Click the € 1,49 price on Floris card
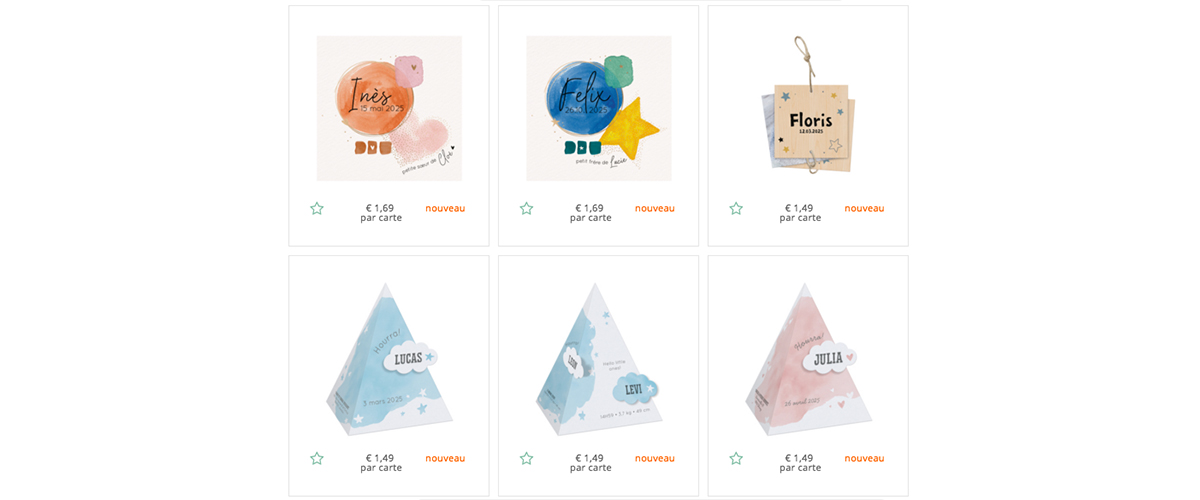 pos(799,208)
